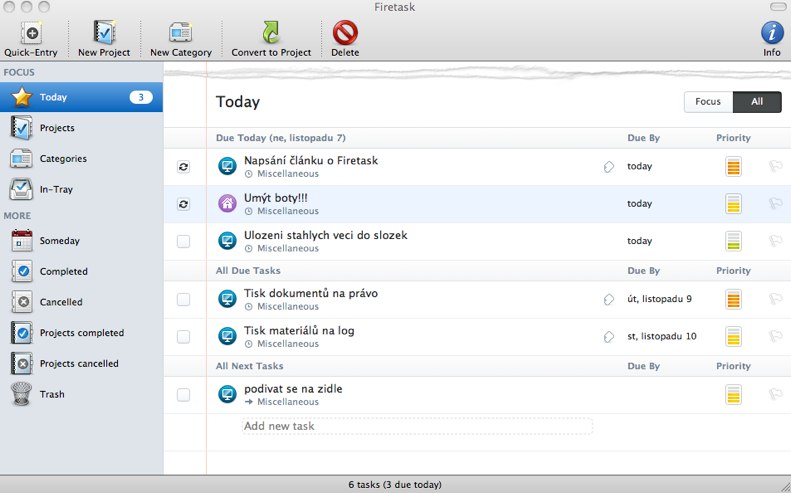Click the New Category toolbar icon
The image size is (791, 493).
click(180, 33)
